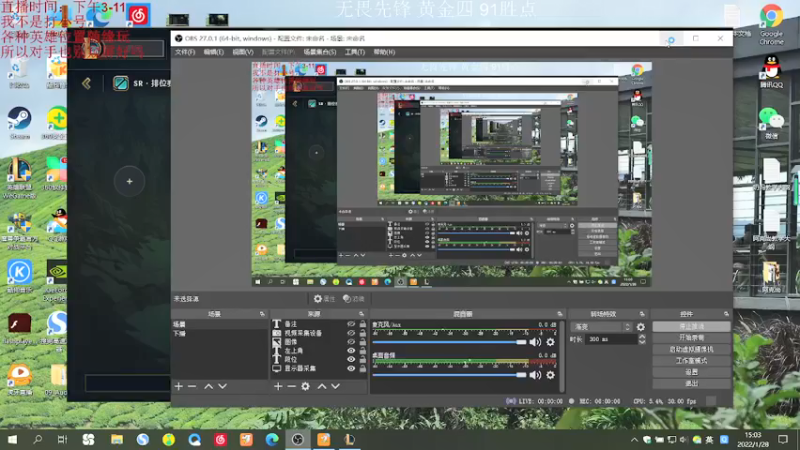800x450 pixels.
Task: Toggle lock on 显示器采集 source
Action: coord(362,368)
